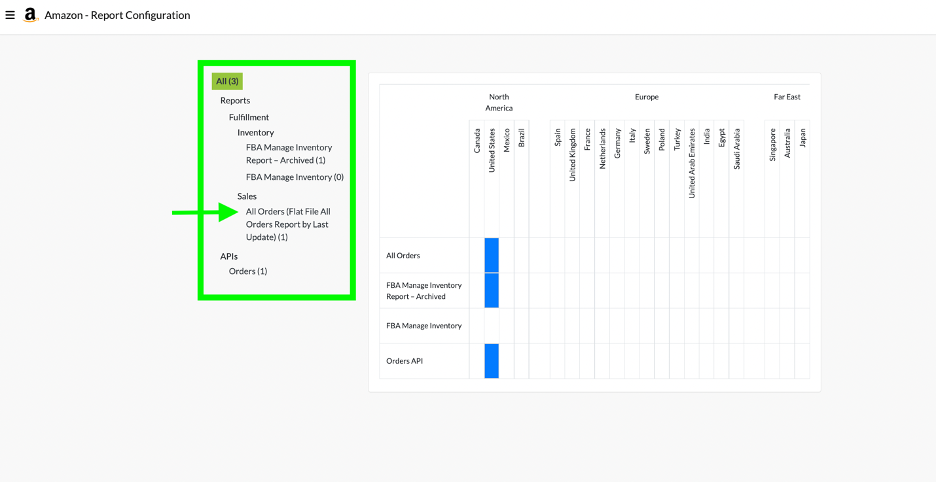Toggle Orders API cell for Japan
Screen dimensions: 936x482
[802, 361]
